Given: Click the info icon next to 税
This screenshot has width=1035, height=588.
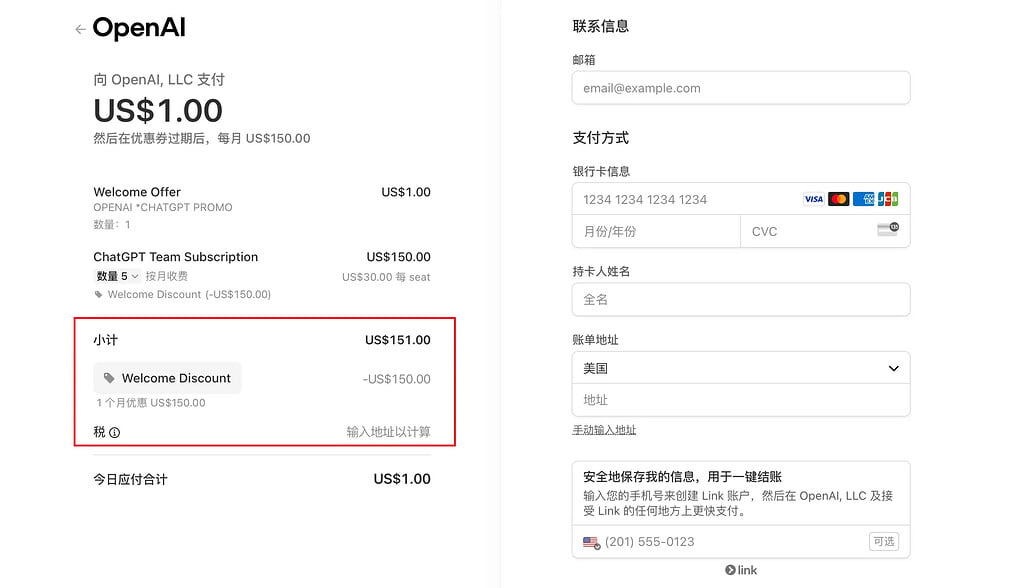Looking at the screenshot, I should [x=113, y=431].
